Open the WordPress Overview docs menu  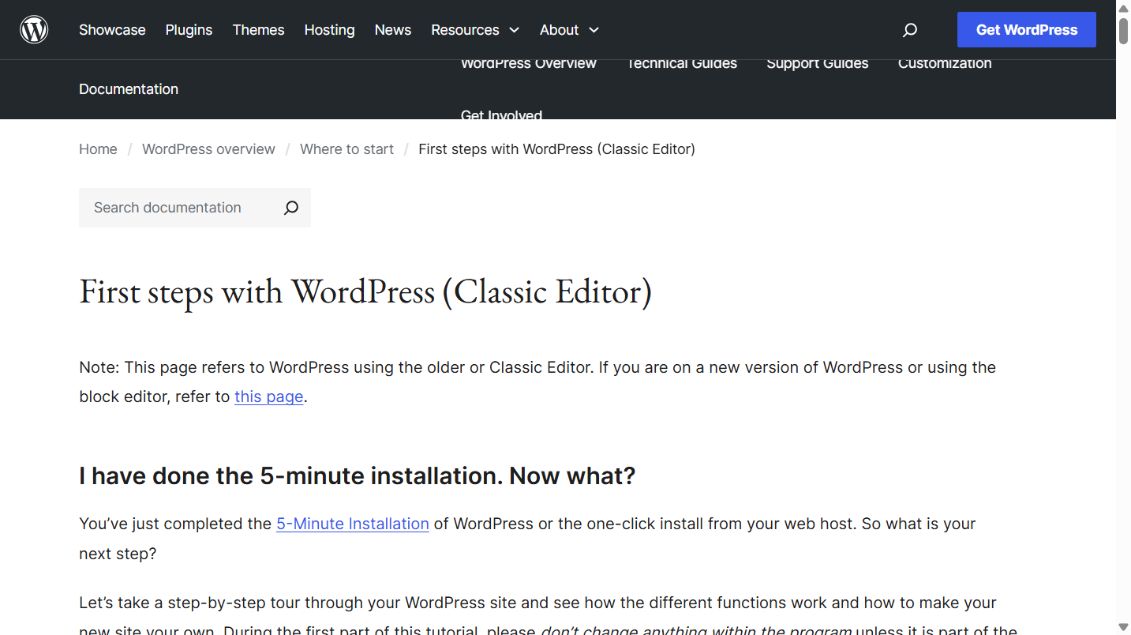(529, 64)
